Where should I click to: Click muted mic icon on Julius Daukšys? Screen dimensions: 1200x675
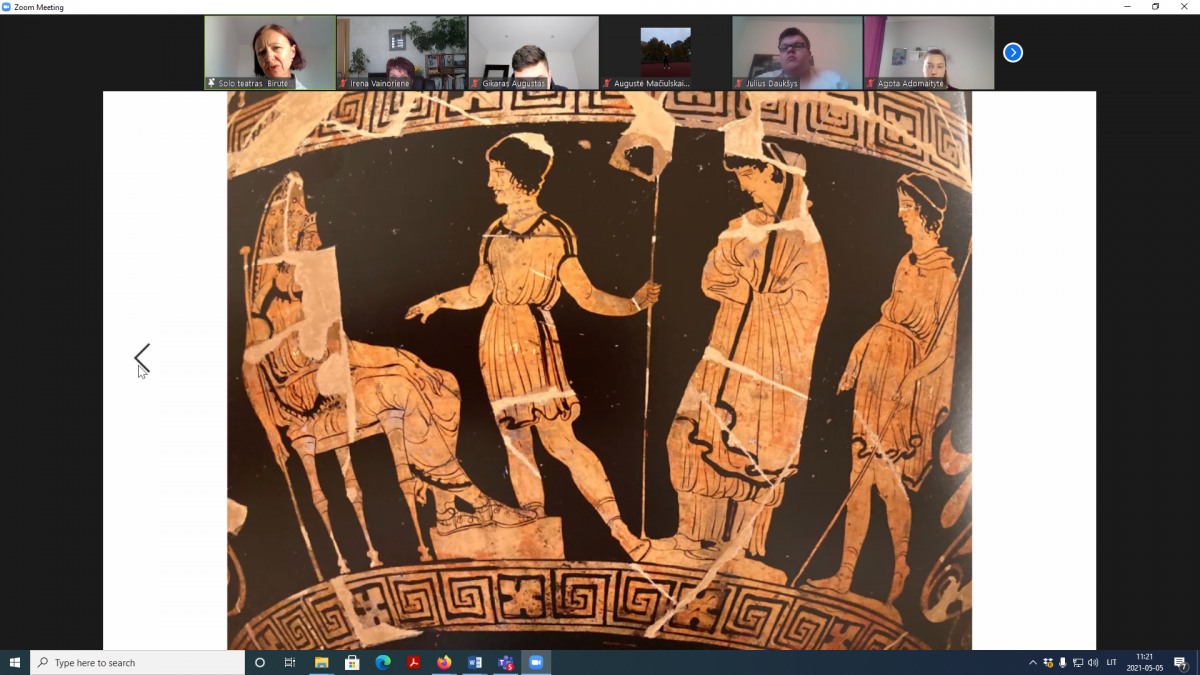[x=740, y=83]
